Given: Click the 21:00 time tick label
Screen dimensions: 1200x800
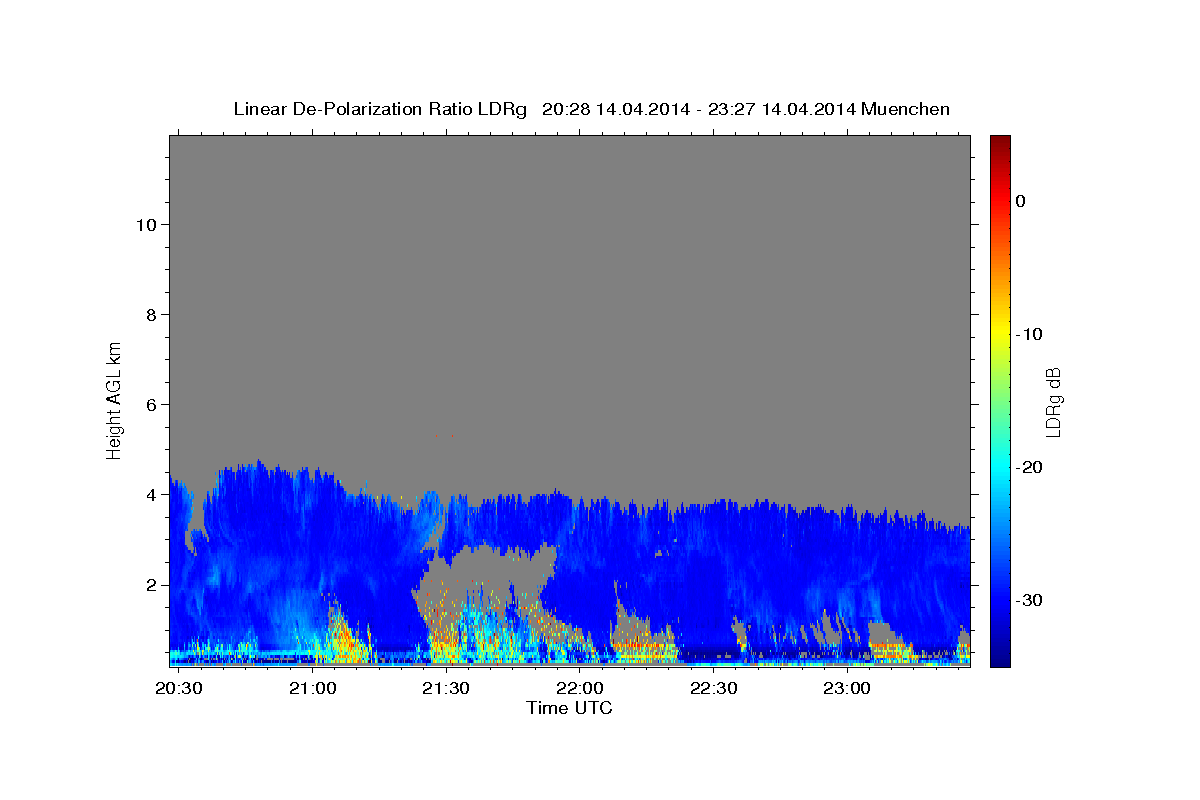Looking at the screenshot, I should [x=313, y=689].
